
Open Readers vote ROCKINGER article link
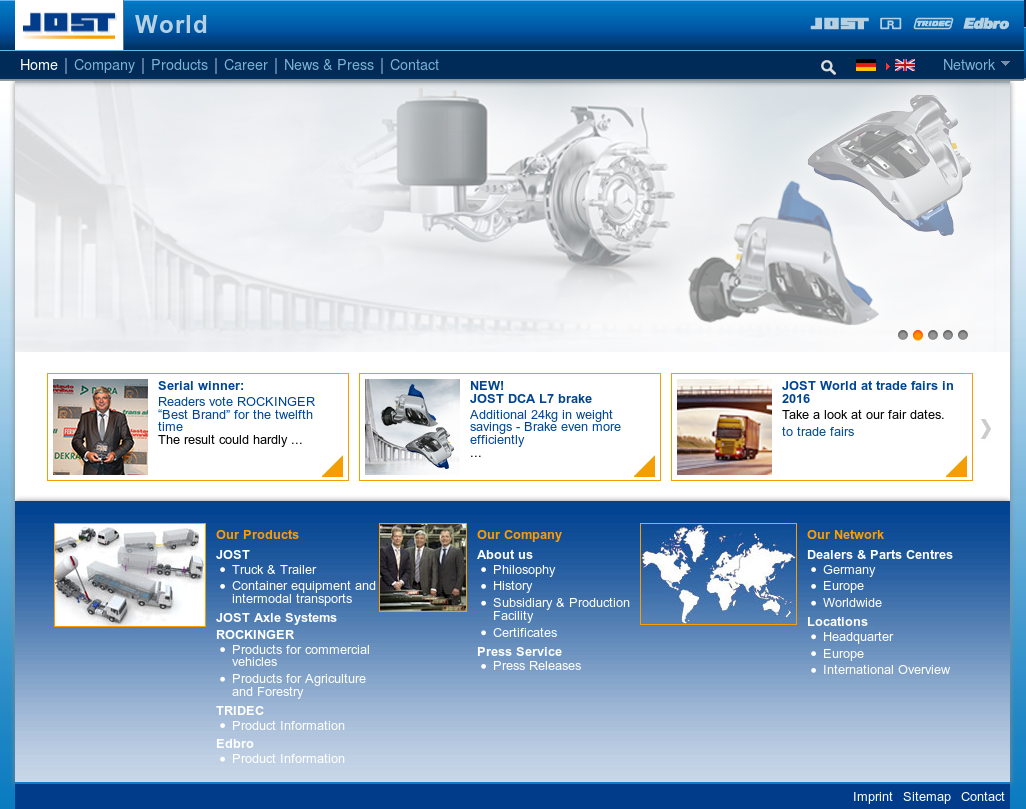pos(236,414)
